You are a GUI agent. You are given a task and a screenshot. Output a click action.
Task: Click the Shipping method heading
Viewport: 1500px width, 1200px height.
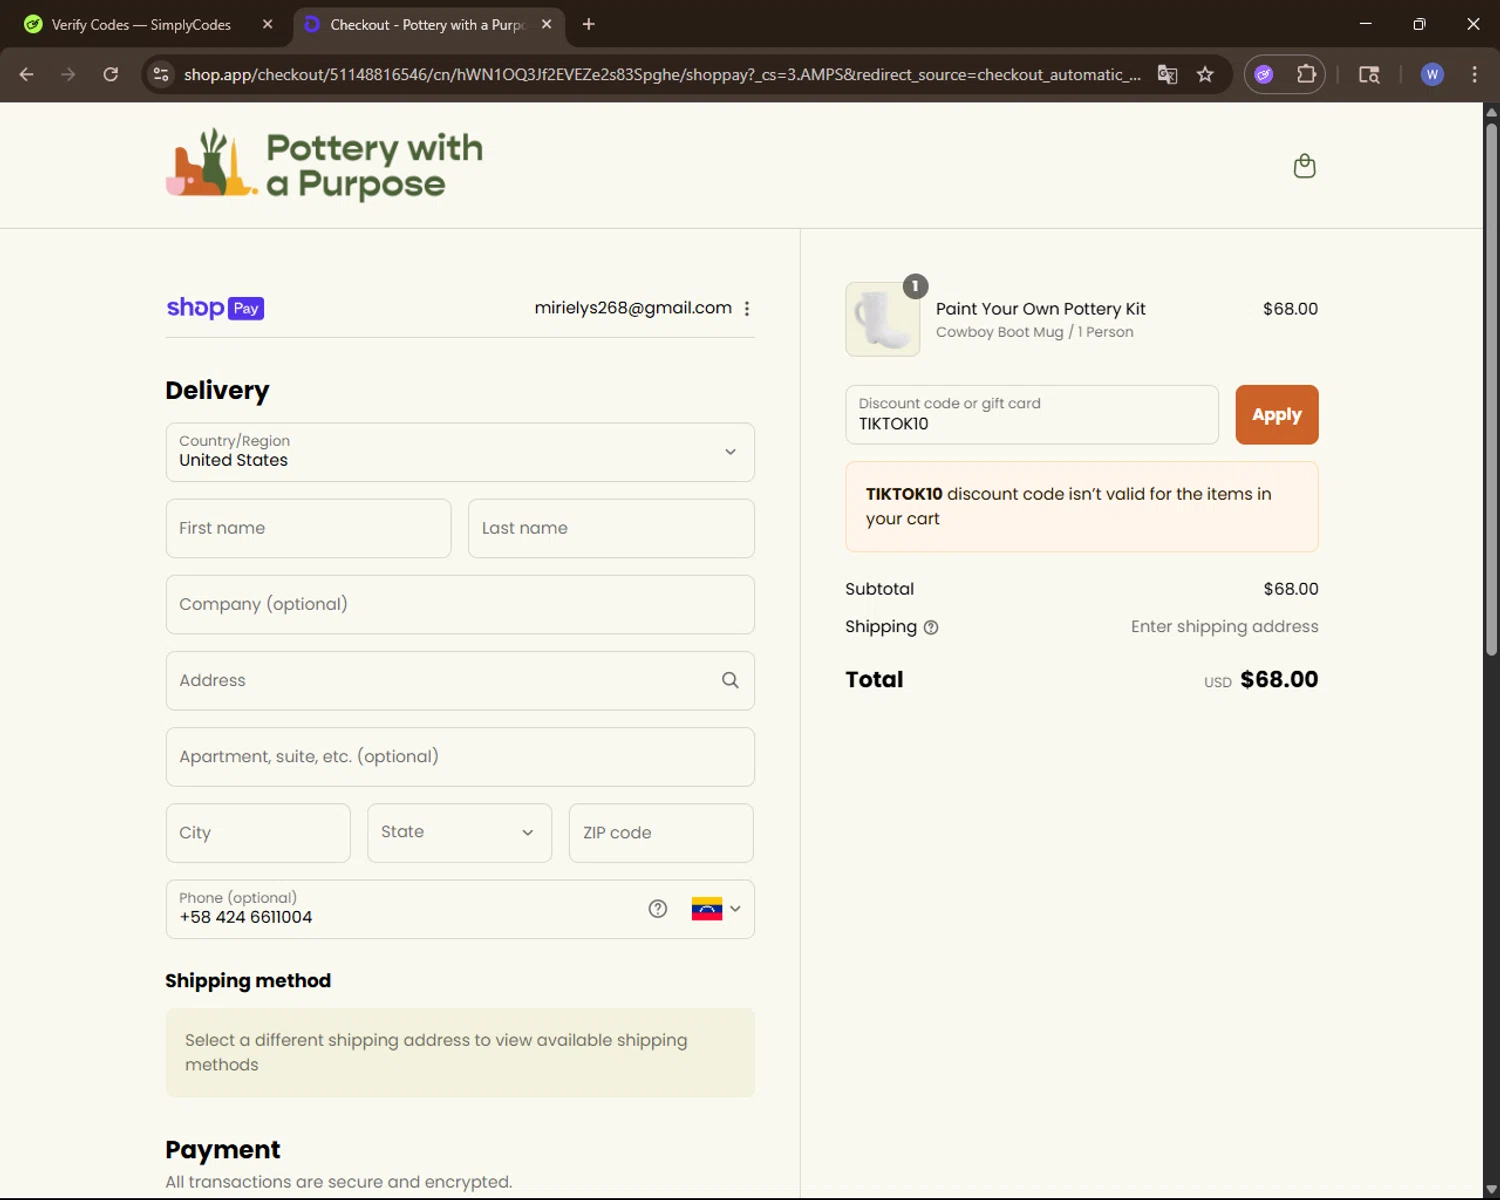pyautogui.click(x=248, y=981)
